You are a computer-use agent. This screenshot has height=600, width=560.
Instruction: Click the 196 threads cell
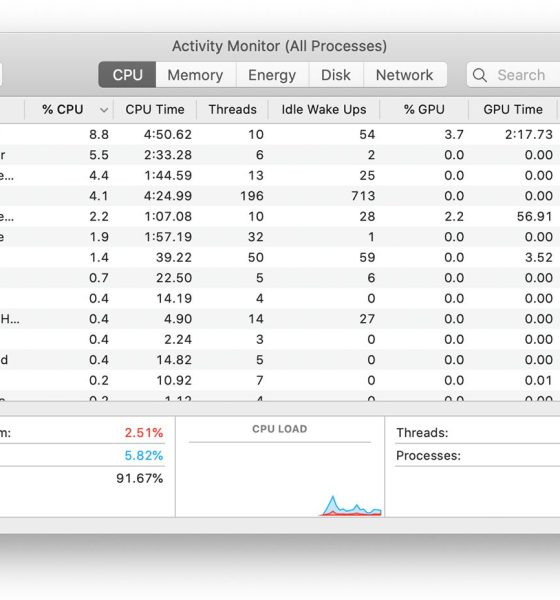pos(252,196)
